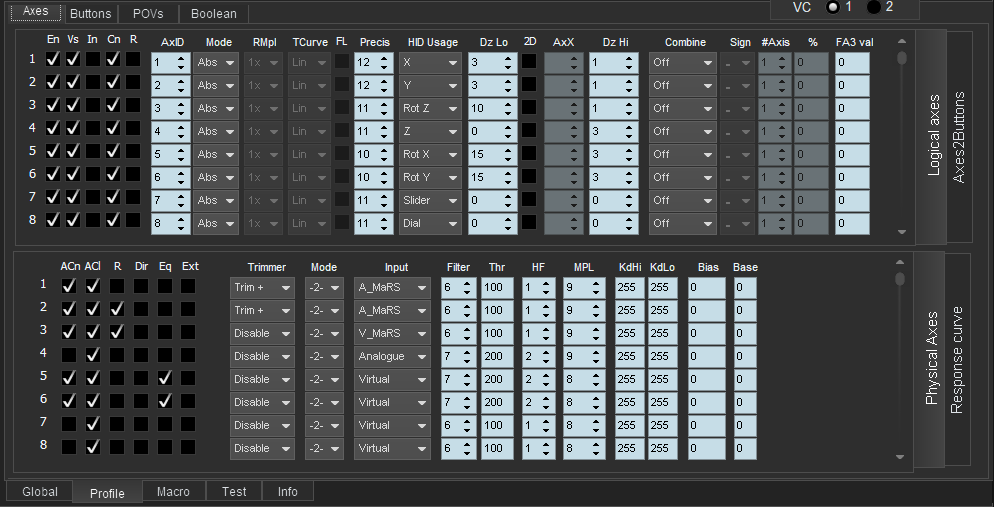This screenshot has height=507, width=994.
Task: Open Trimmer dropdown for physical axis 1
Action: coord(262,288)
